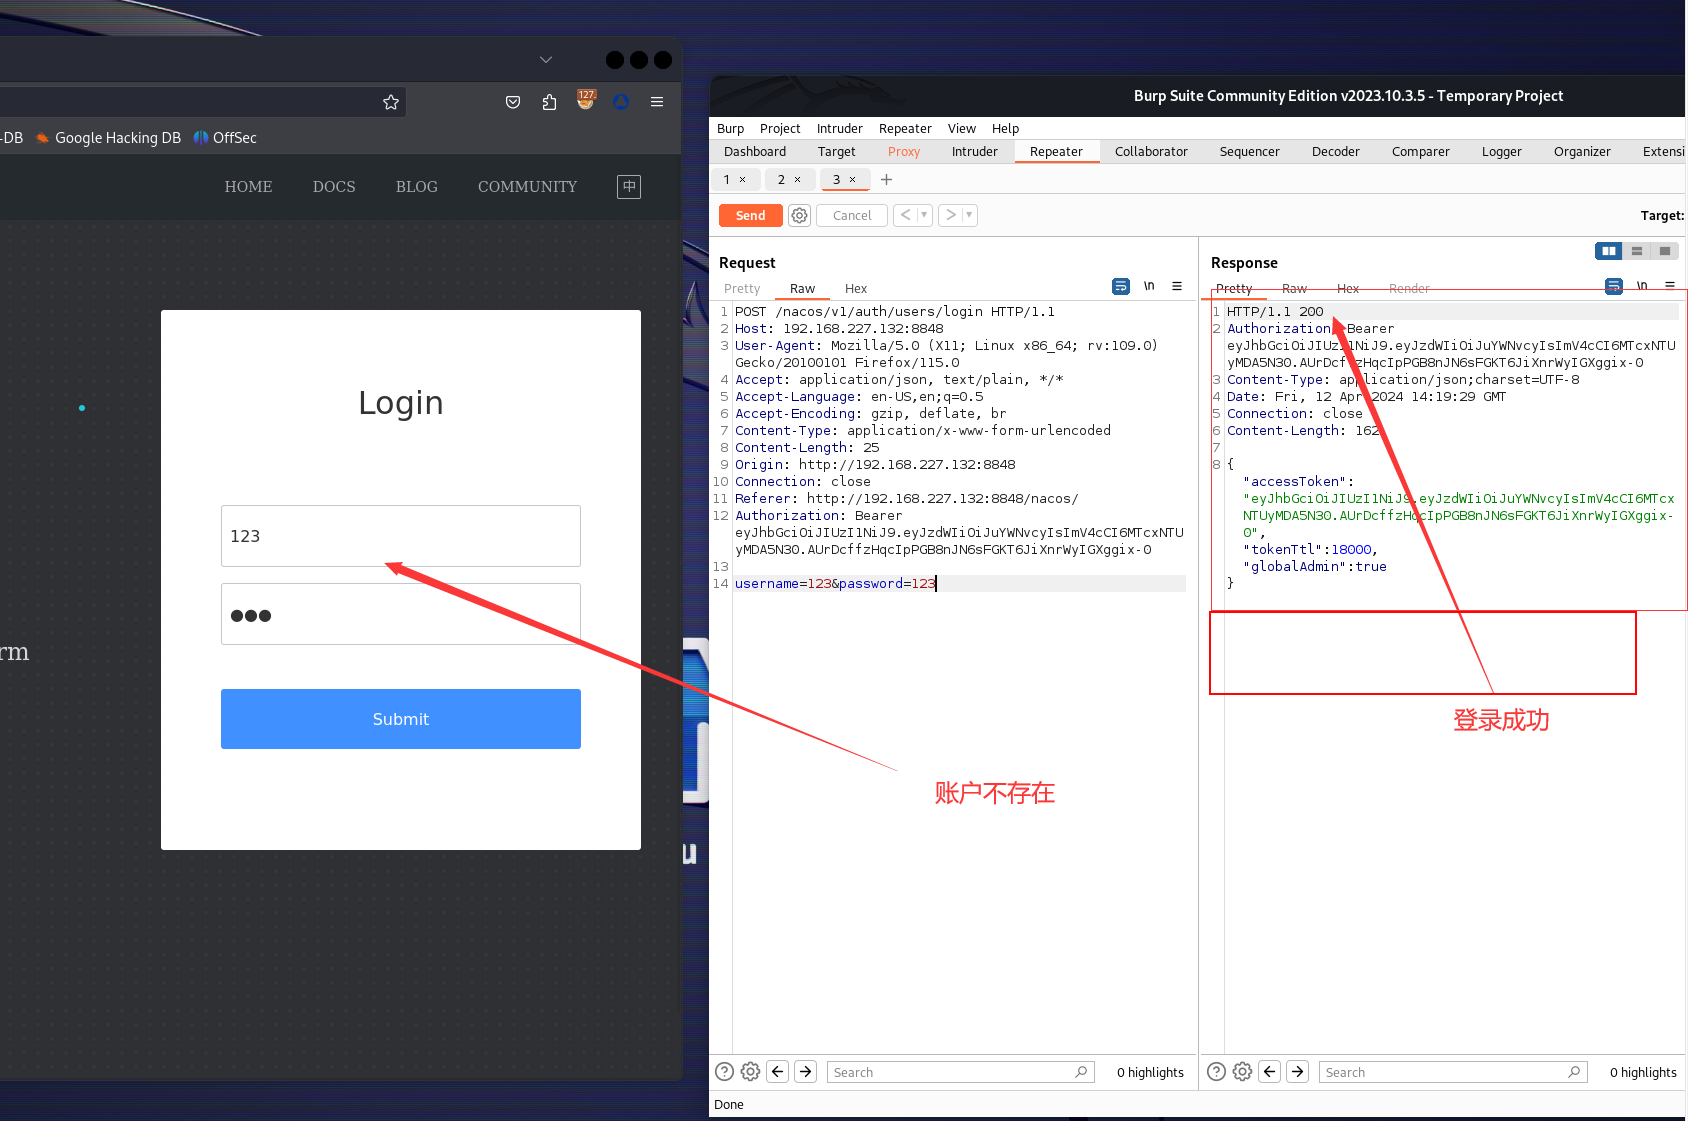Show Response in Render view
The image size is (1688, 1121).
coord(1409,289)
